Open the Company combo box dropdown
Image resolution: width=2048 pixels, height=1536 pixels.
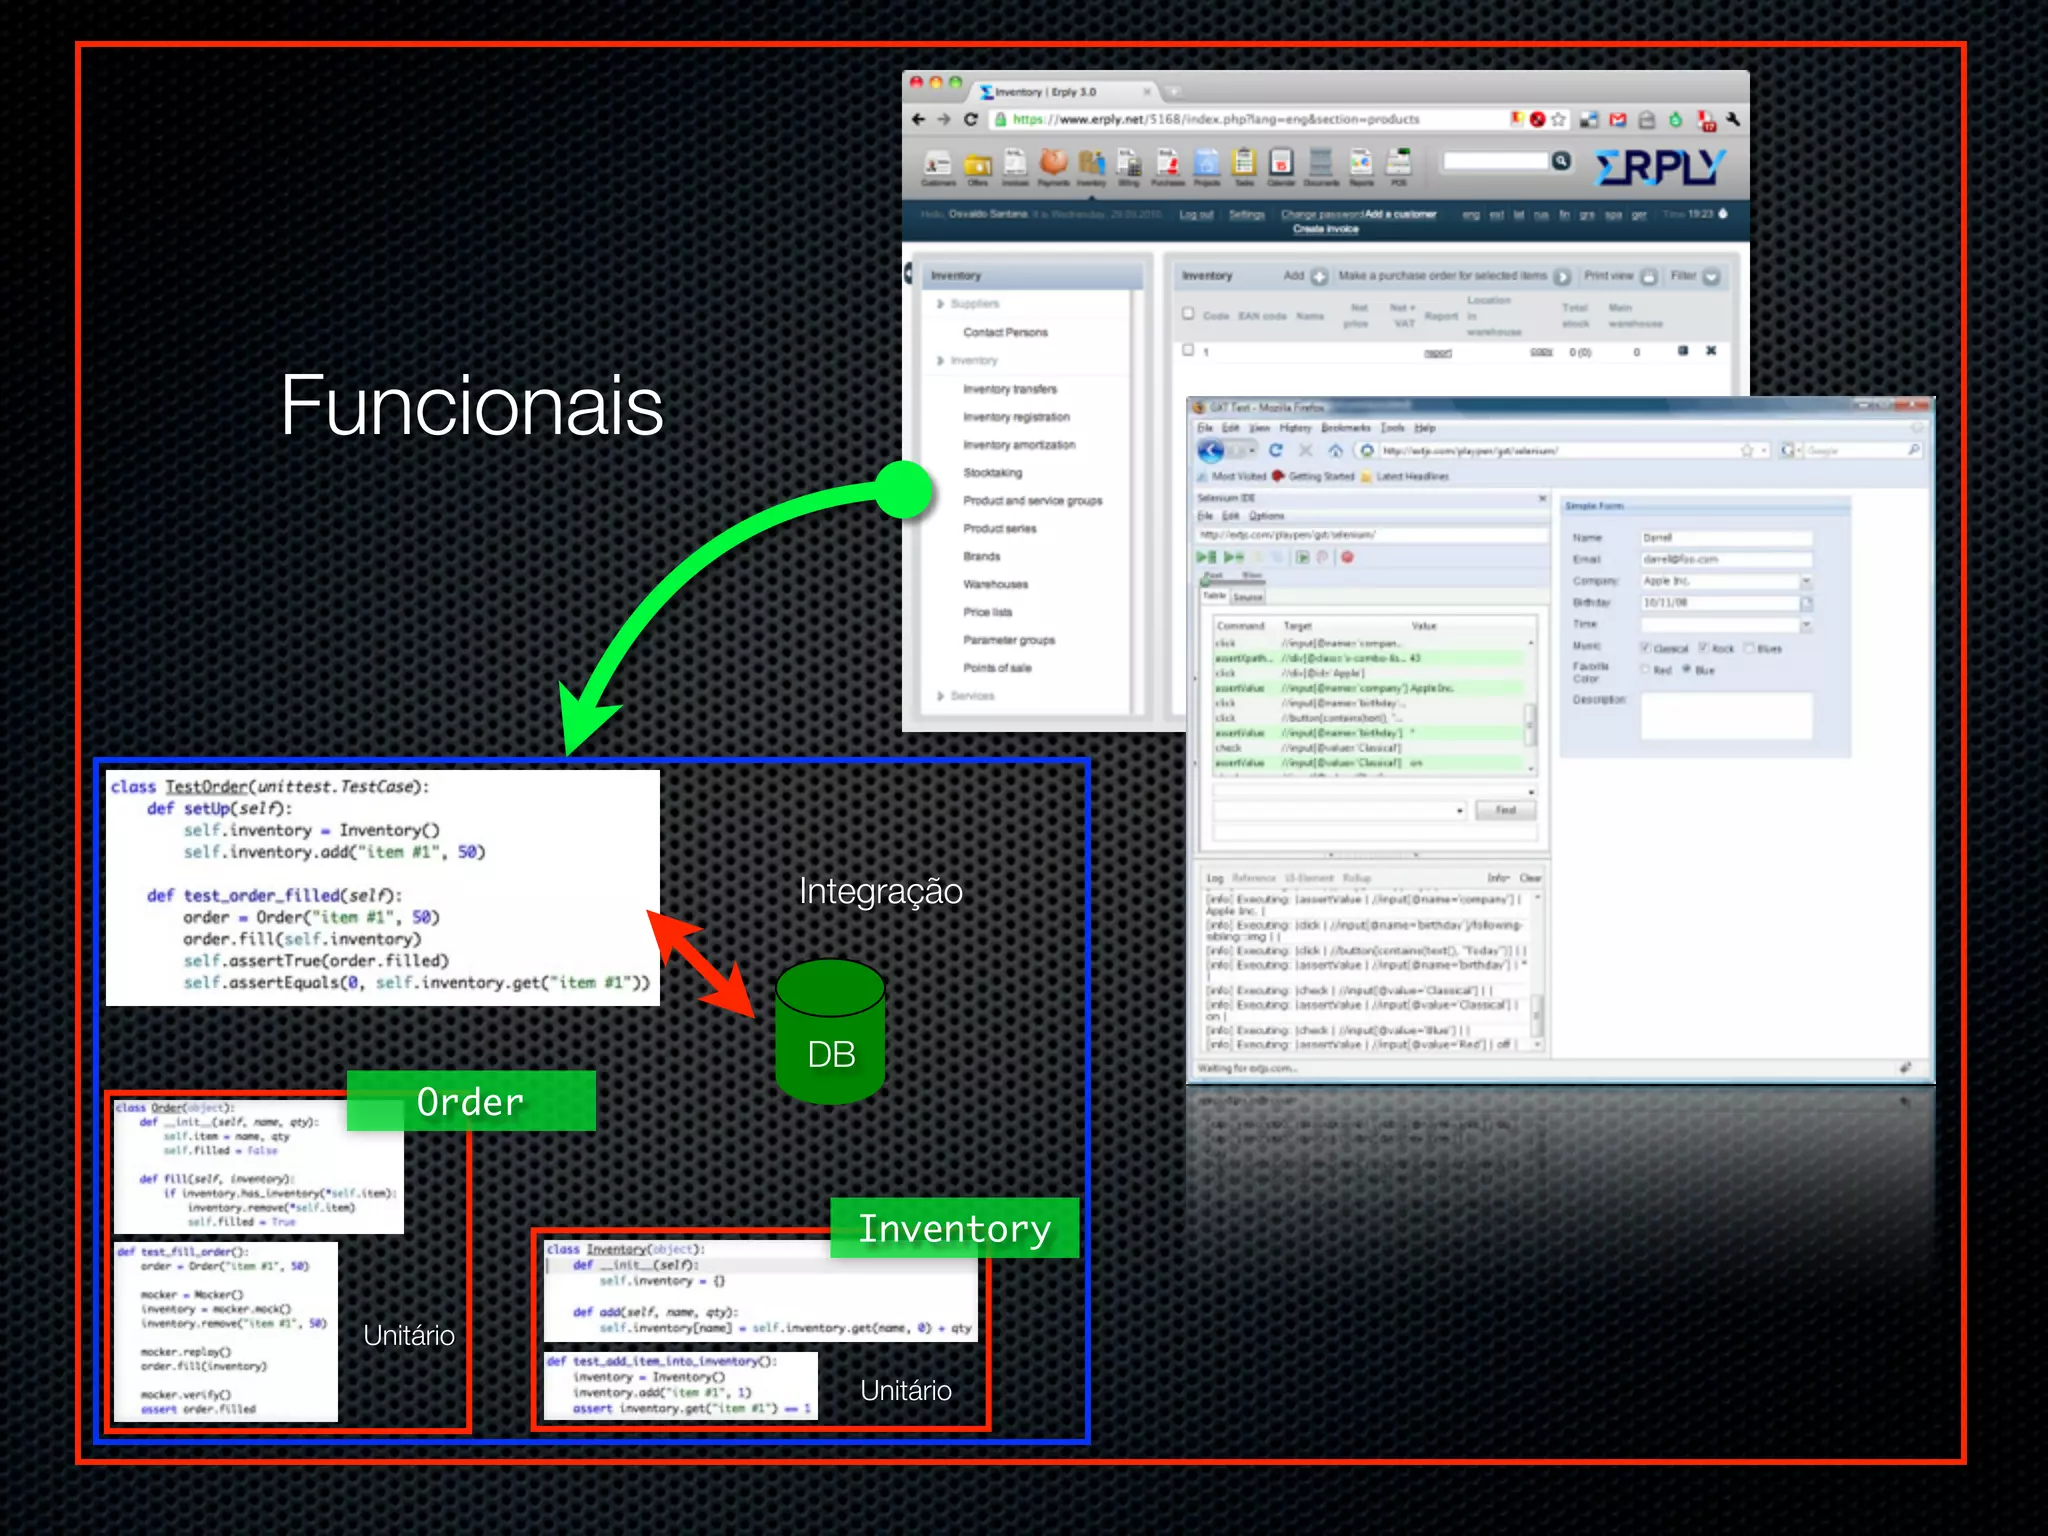(x=1806, y=581)
